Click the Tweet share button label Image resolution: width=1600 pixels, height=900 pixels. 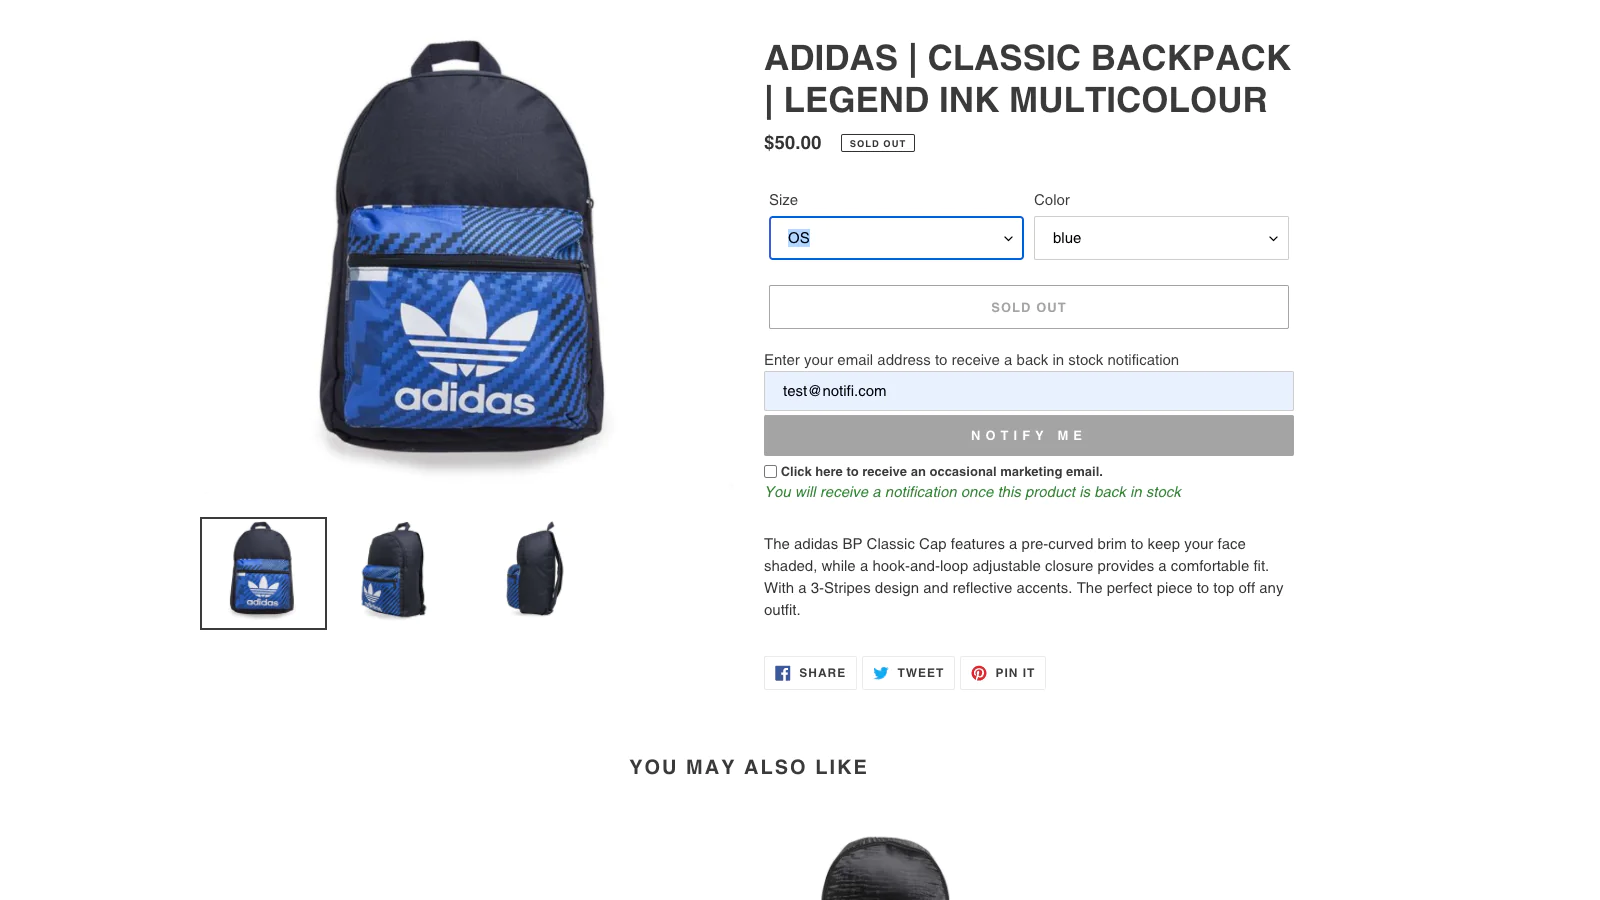point(920,673)
